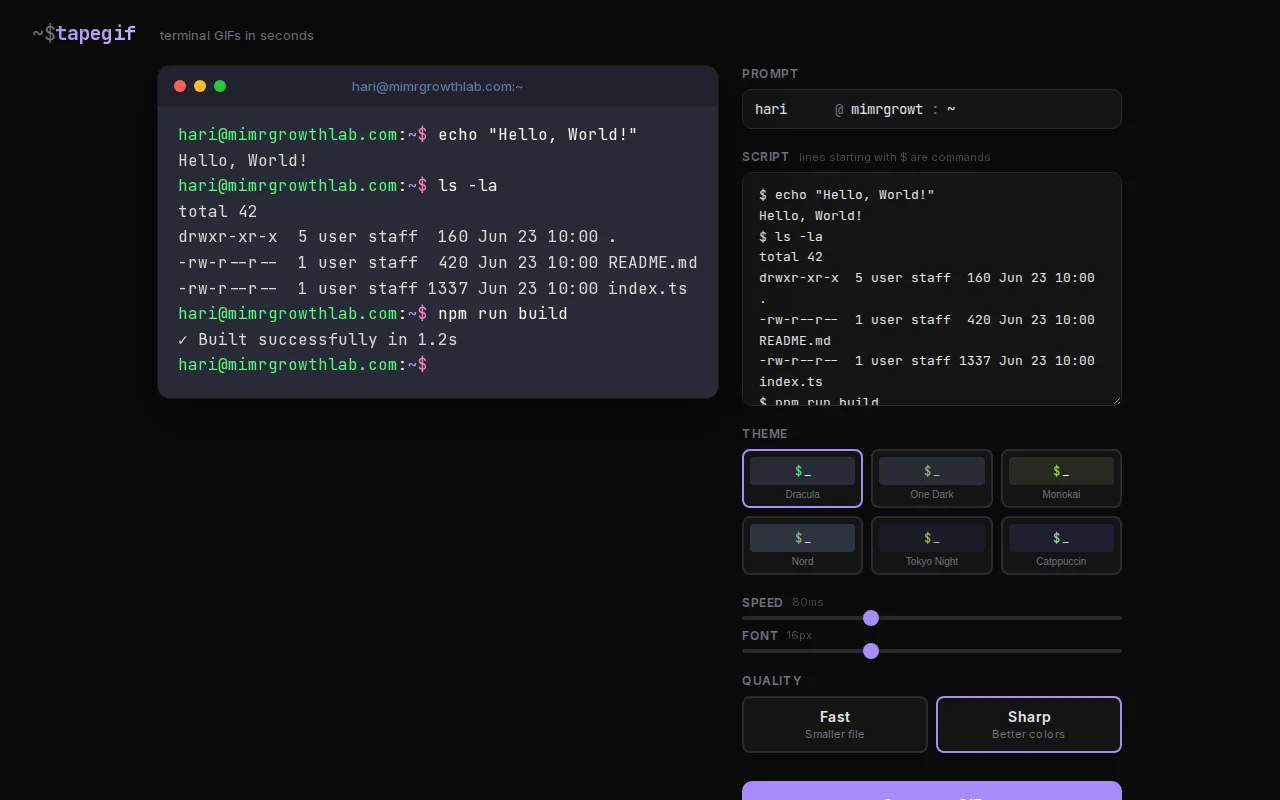Click the index.ts row in terminal preview
Image resolution: width=1280 pixels, height=800 pixels.
click(433, 288)
